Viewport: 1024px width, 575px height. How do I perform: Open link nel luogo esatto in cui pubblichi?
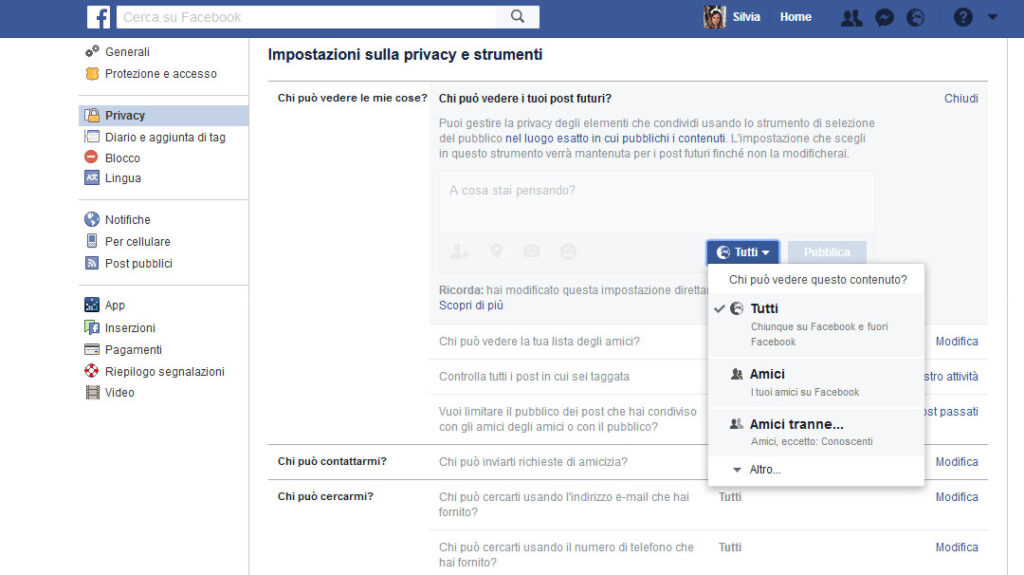(615, 139)
